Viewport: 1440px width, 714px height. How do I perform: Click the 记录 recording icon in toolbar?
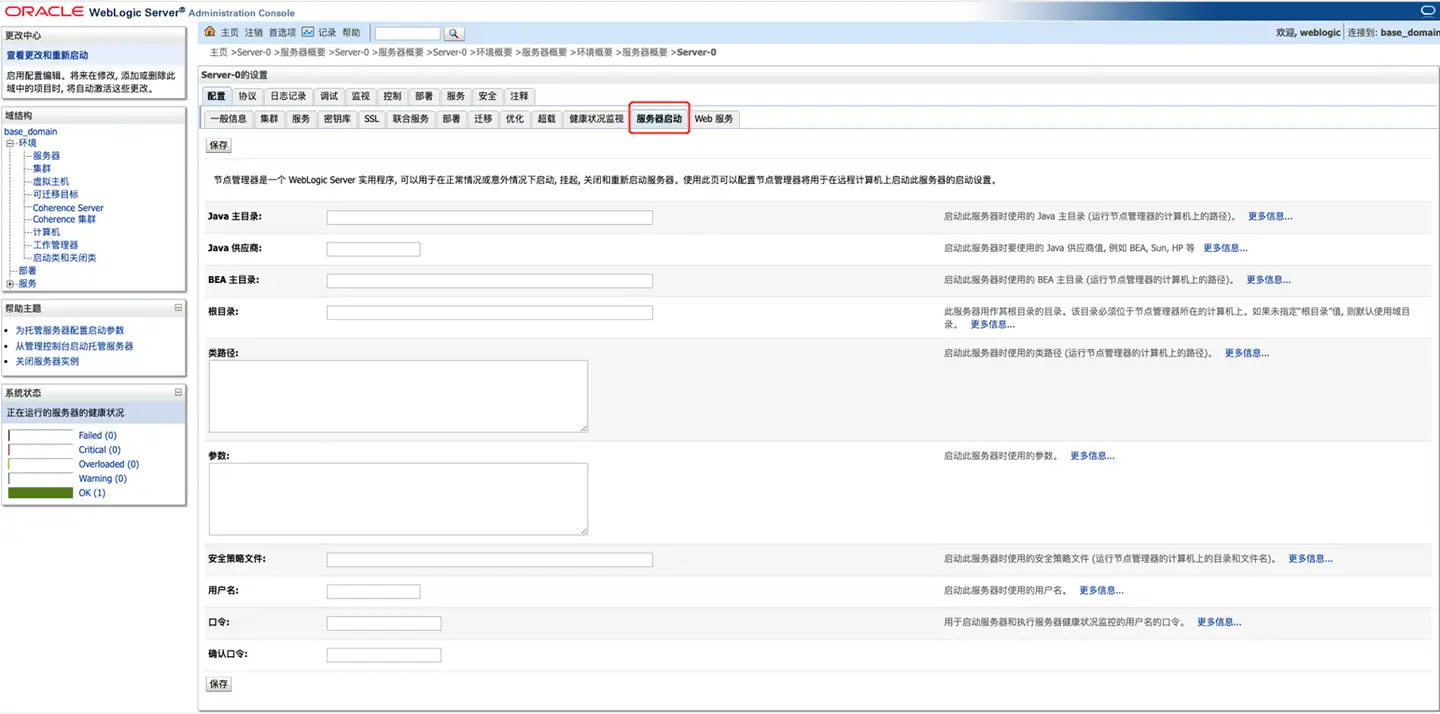[308, 32]
